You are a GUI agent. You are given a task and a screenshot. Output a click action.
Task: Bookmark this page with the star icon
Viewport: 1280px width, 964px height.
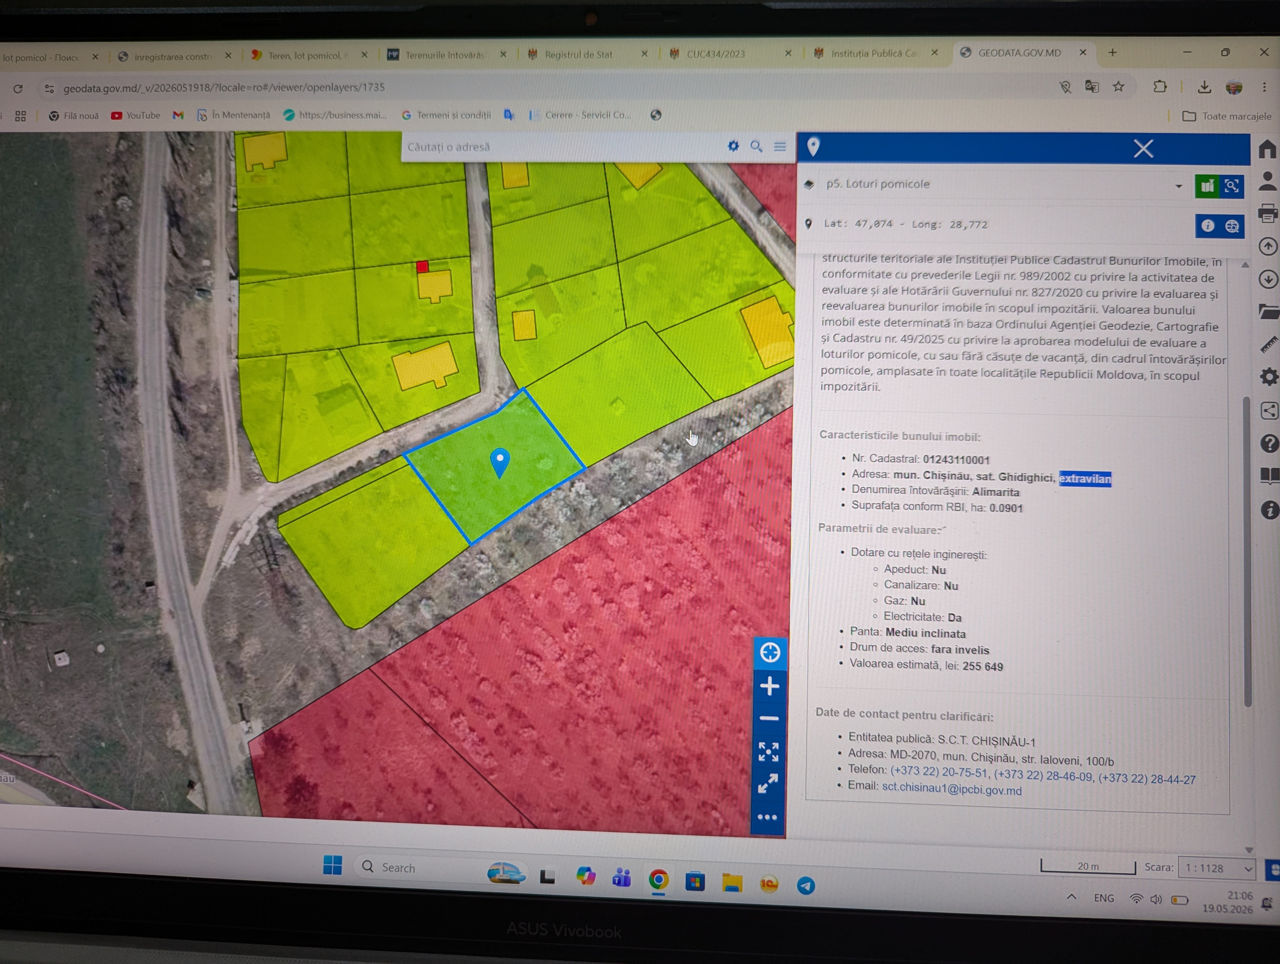pyautogui.click(x=1119, y=87)
